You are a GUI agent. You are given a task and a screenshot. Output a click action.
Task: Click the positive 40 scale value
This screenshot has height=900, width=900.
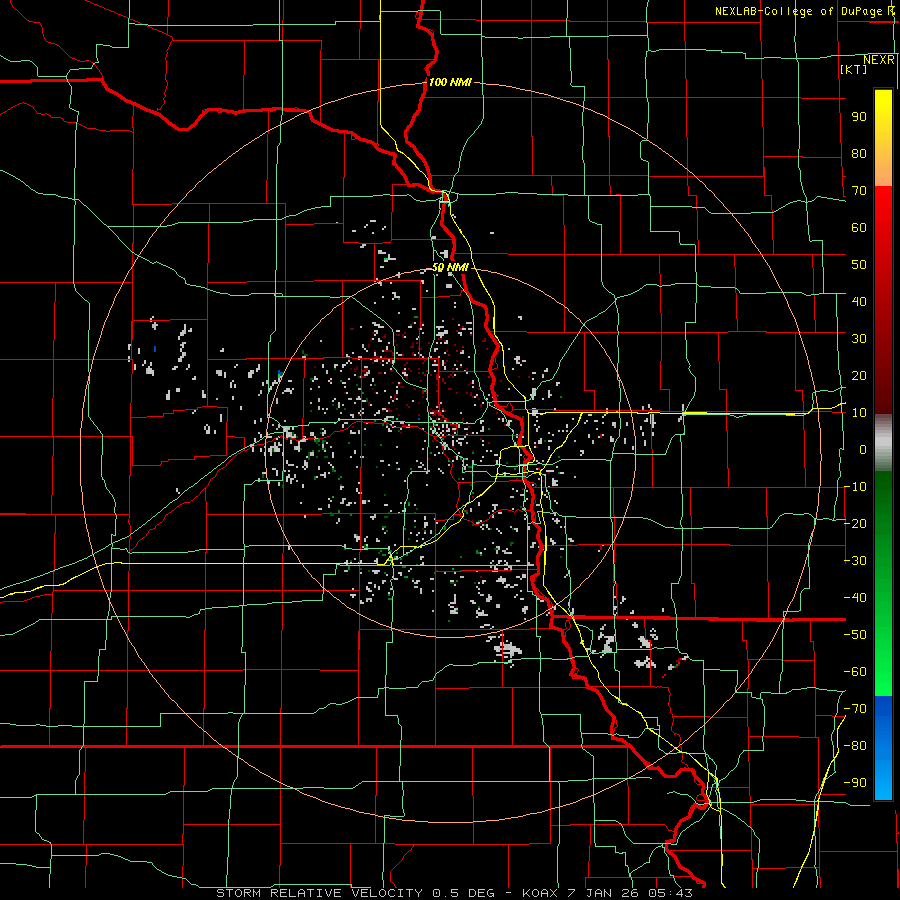click(859, 301)
